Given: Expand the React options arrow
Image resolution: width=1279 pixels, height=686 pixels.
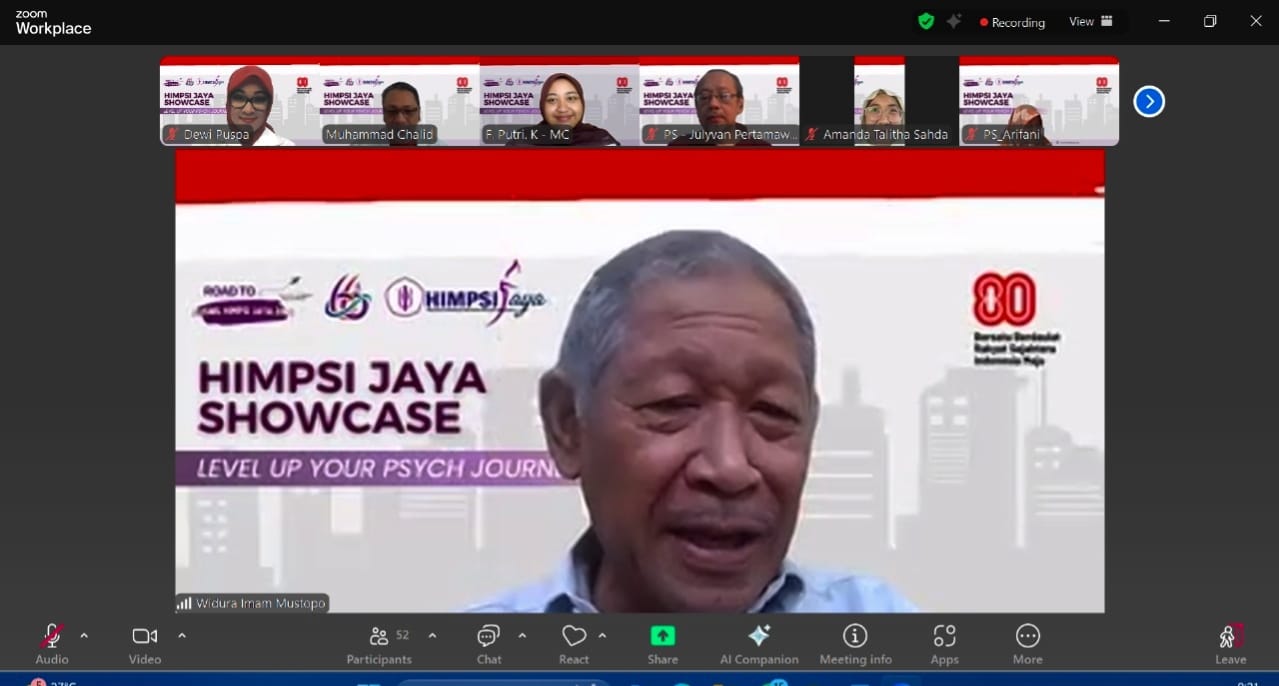Looking at the screenshot, I should (x=602, y=635).
